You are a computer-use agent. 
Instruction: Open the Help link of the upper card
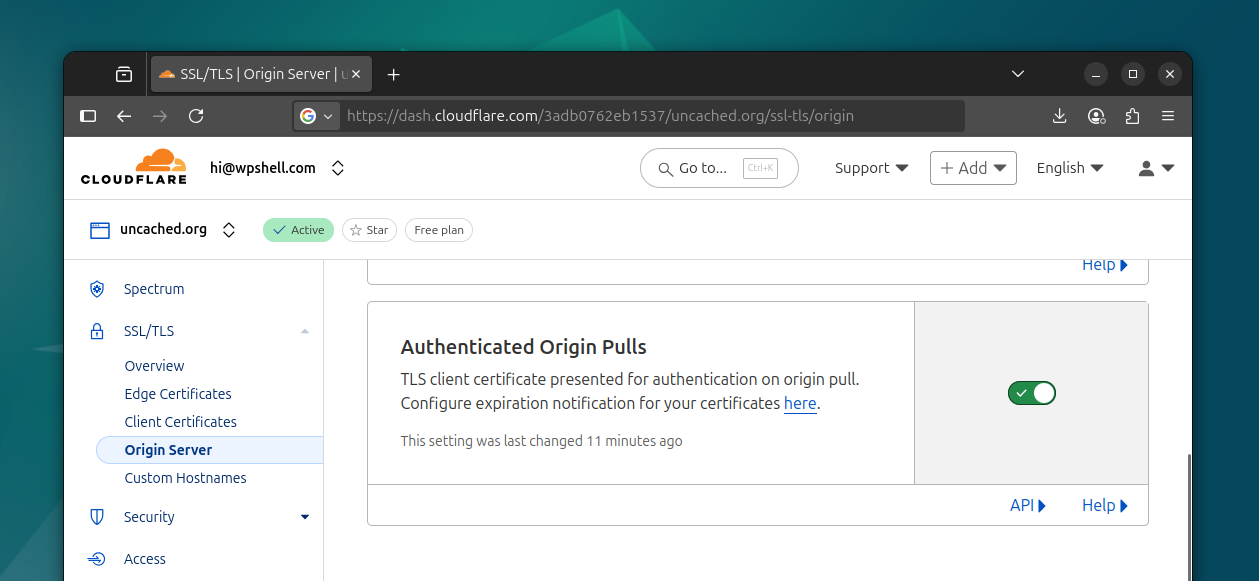[1105, 265]
